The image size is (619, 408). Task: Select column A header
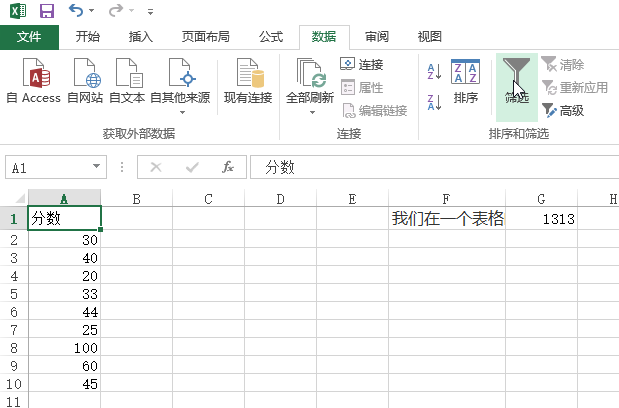click(65, 198)
